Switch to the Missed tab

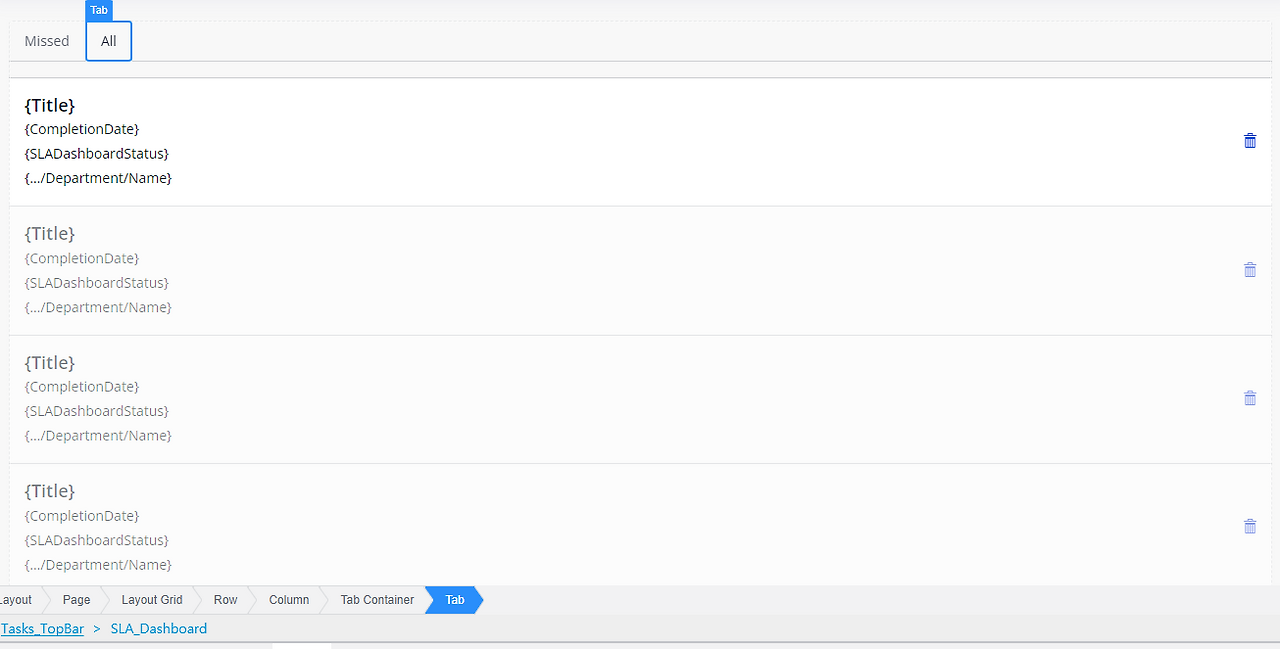click(x=46, y=41)
